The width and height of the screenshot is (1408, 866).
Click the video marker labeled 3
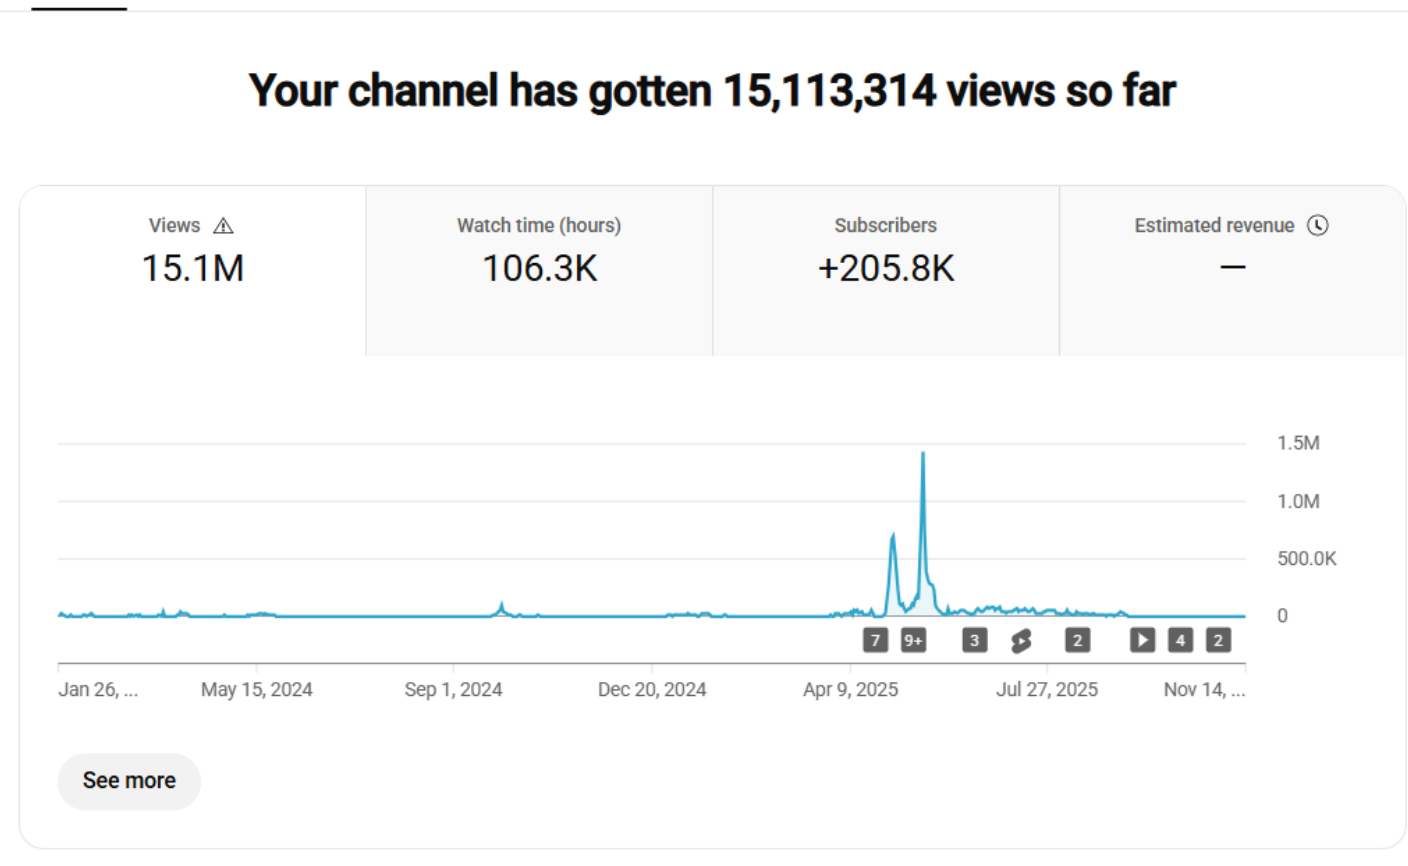pos(974,641)
